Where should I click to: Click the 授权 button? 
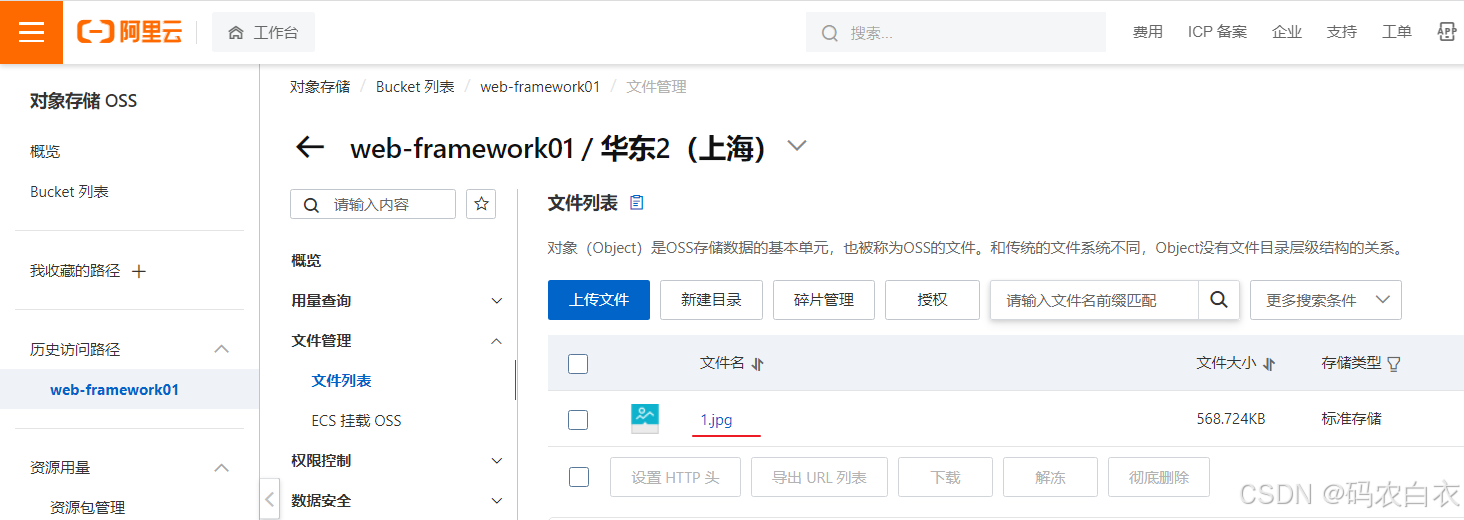point(932,300)
